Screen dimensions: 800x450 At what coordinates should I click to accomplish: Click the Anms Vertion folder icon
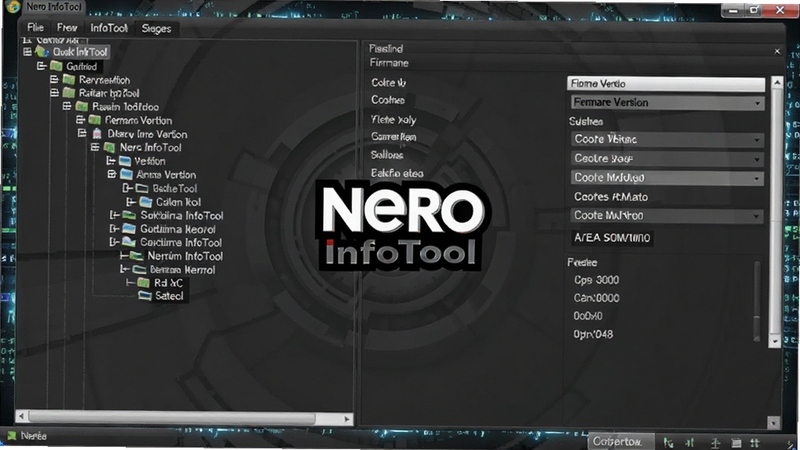point(127,174)
